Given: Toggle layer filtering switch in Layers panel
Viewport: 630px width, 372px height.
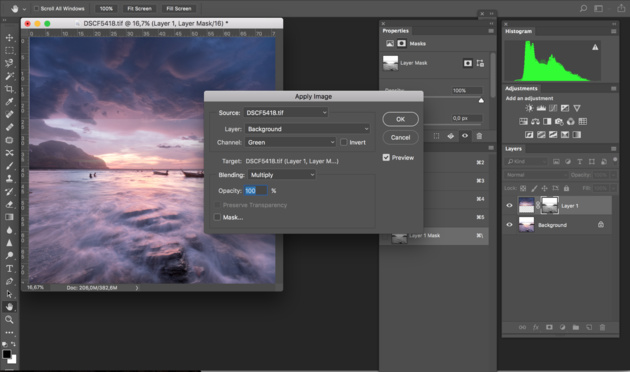Looking at the screenshot, I should (x=615, y=161).
